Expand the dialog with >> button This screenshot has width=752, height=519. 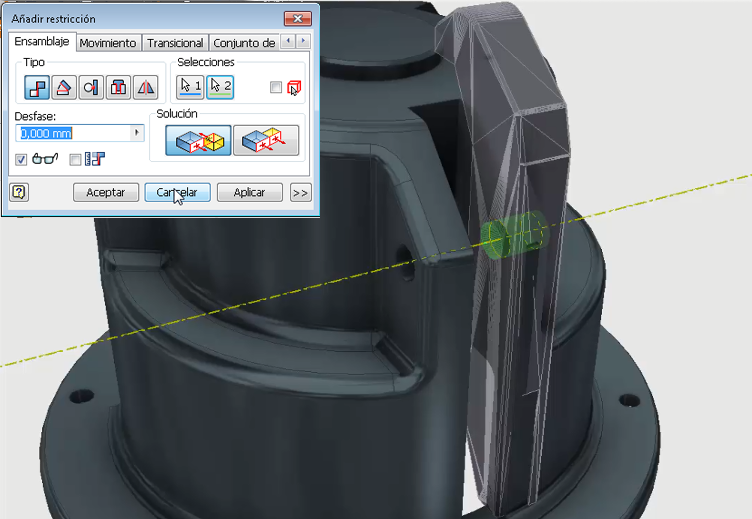300,192
